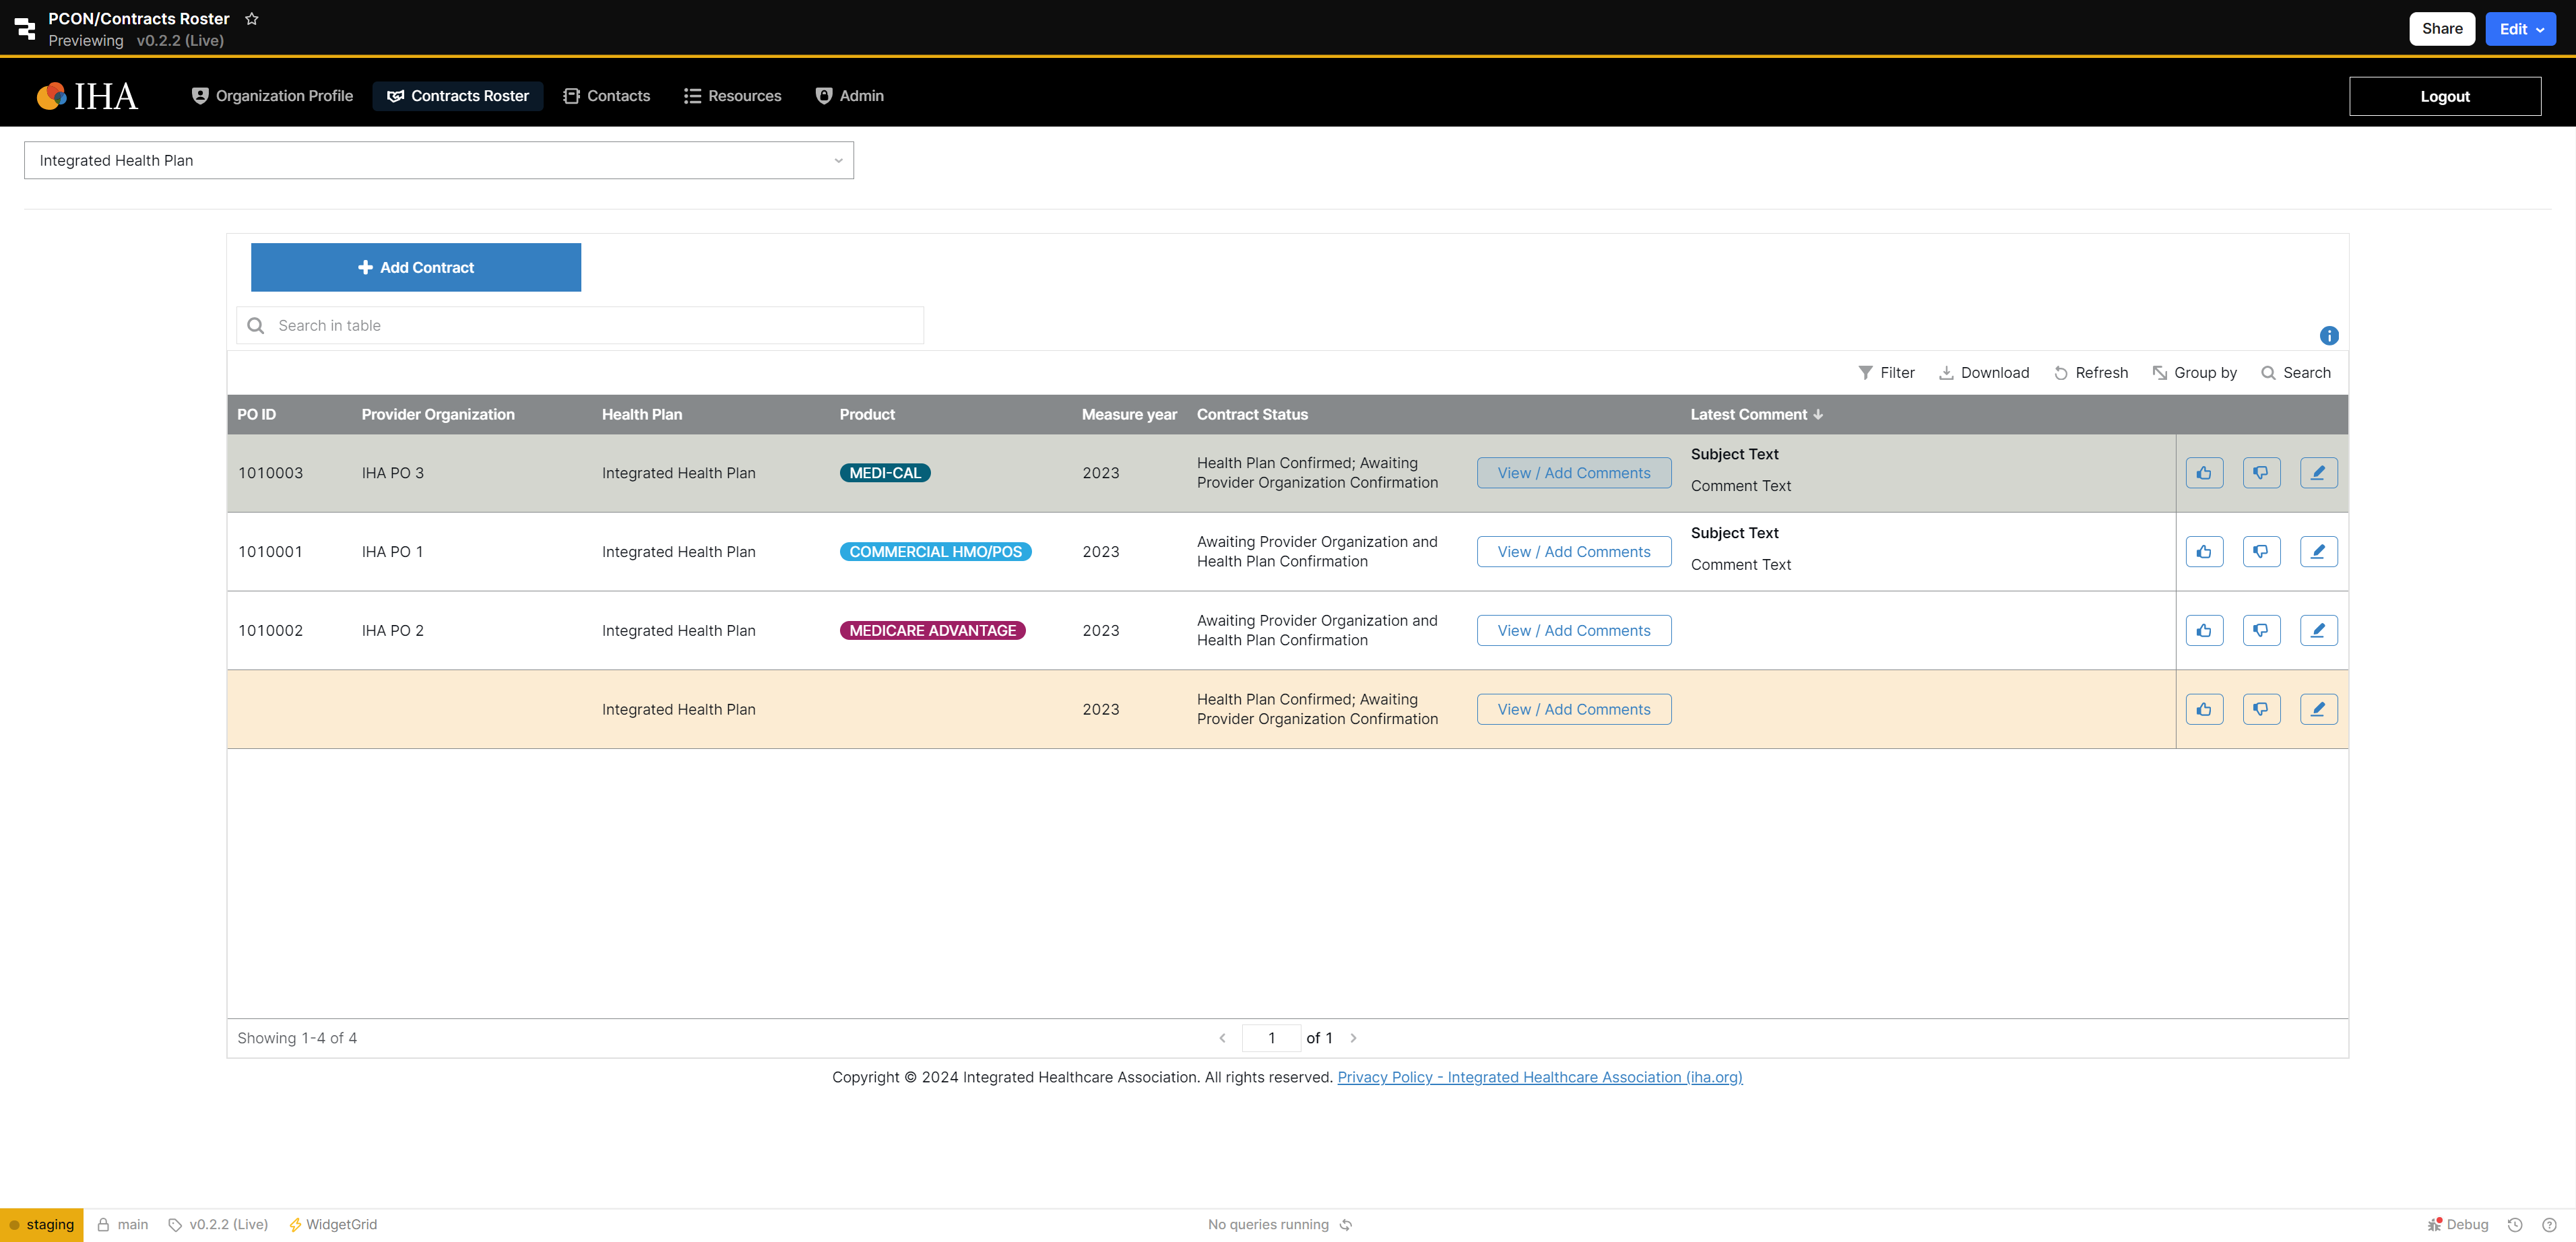Click thumbs-up icon in the highlighted last row
Image resolution: width=2576 pixels, height=1242 pixels.
2204,709
